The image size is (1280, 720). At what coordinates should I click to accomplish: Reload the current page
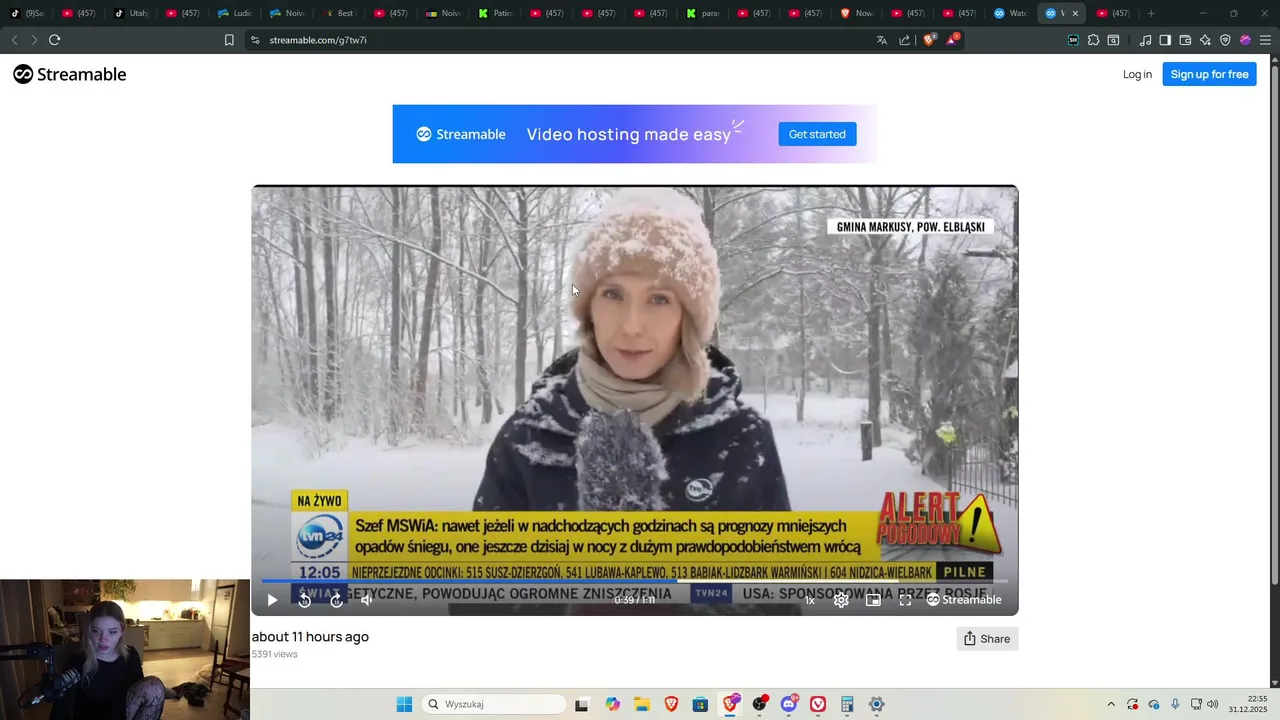click(x=55, y=40)
